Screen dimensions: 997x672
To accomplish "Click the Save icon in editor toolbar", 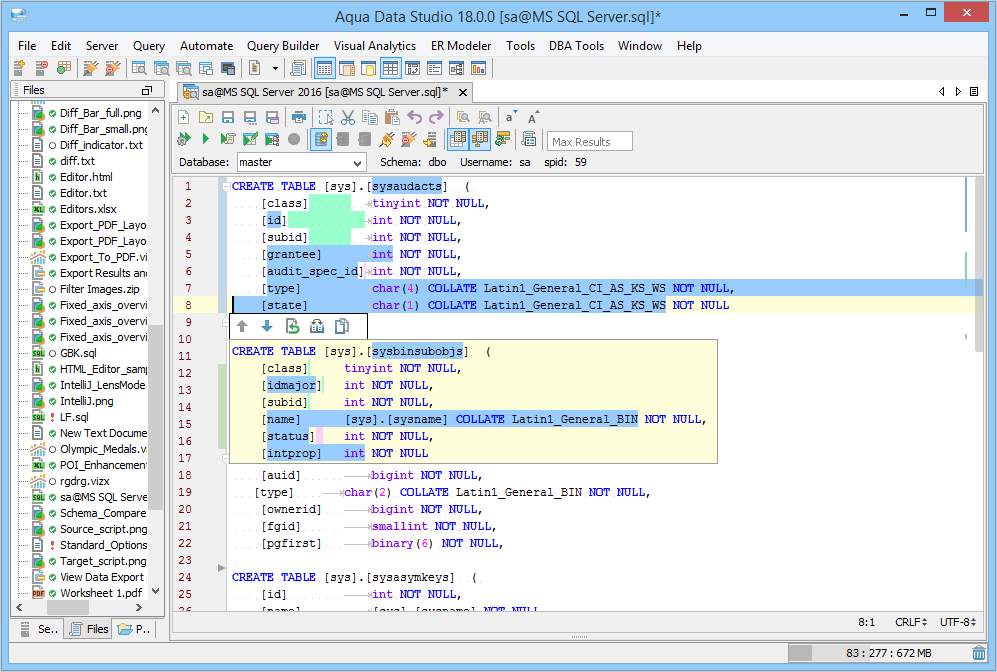I will point(228,117).
